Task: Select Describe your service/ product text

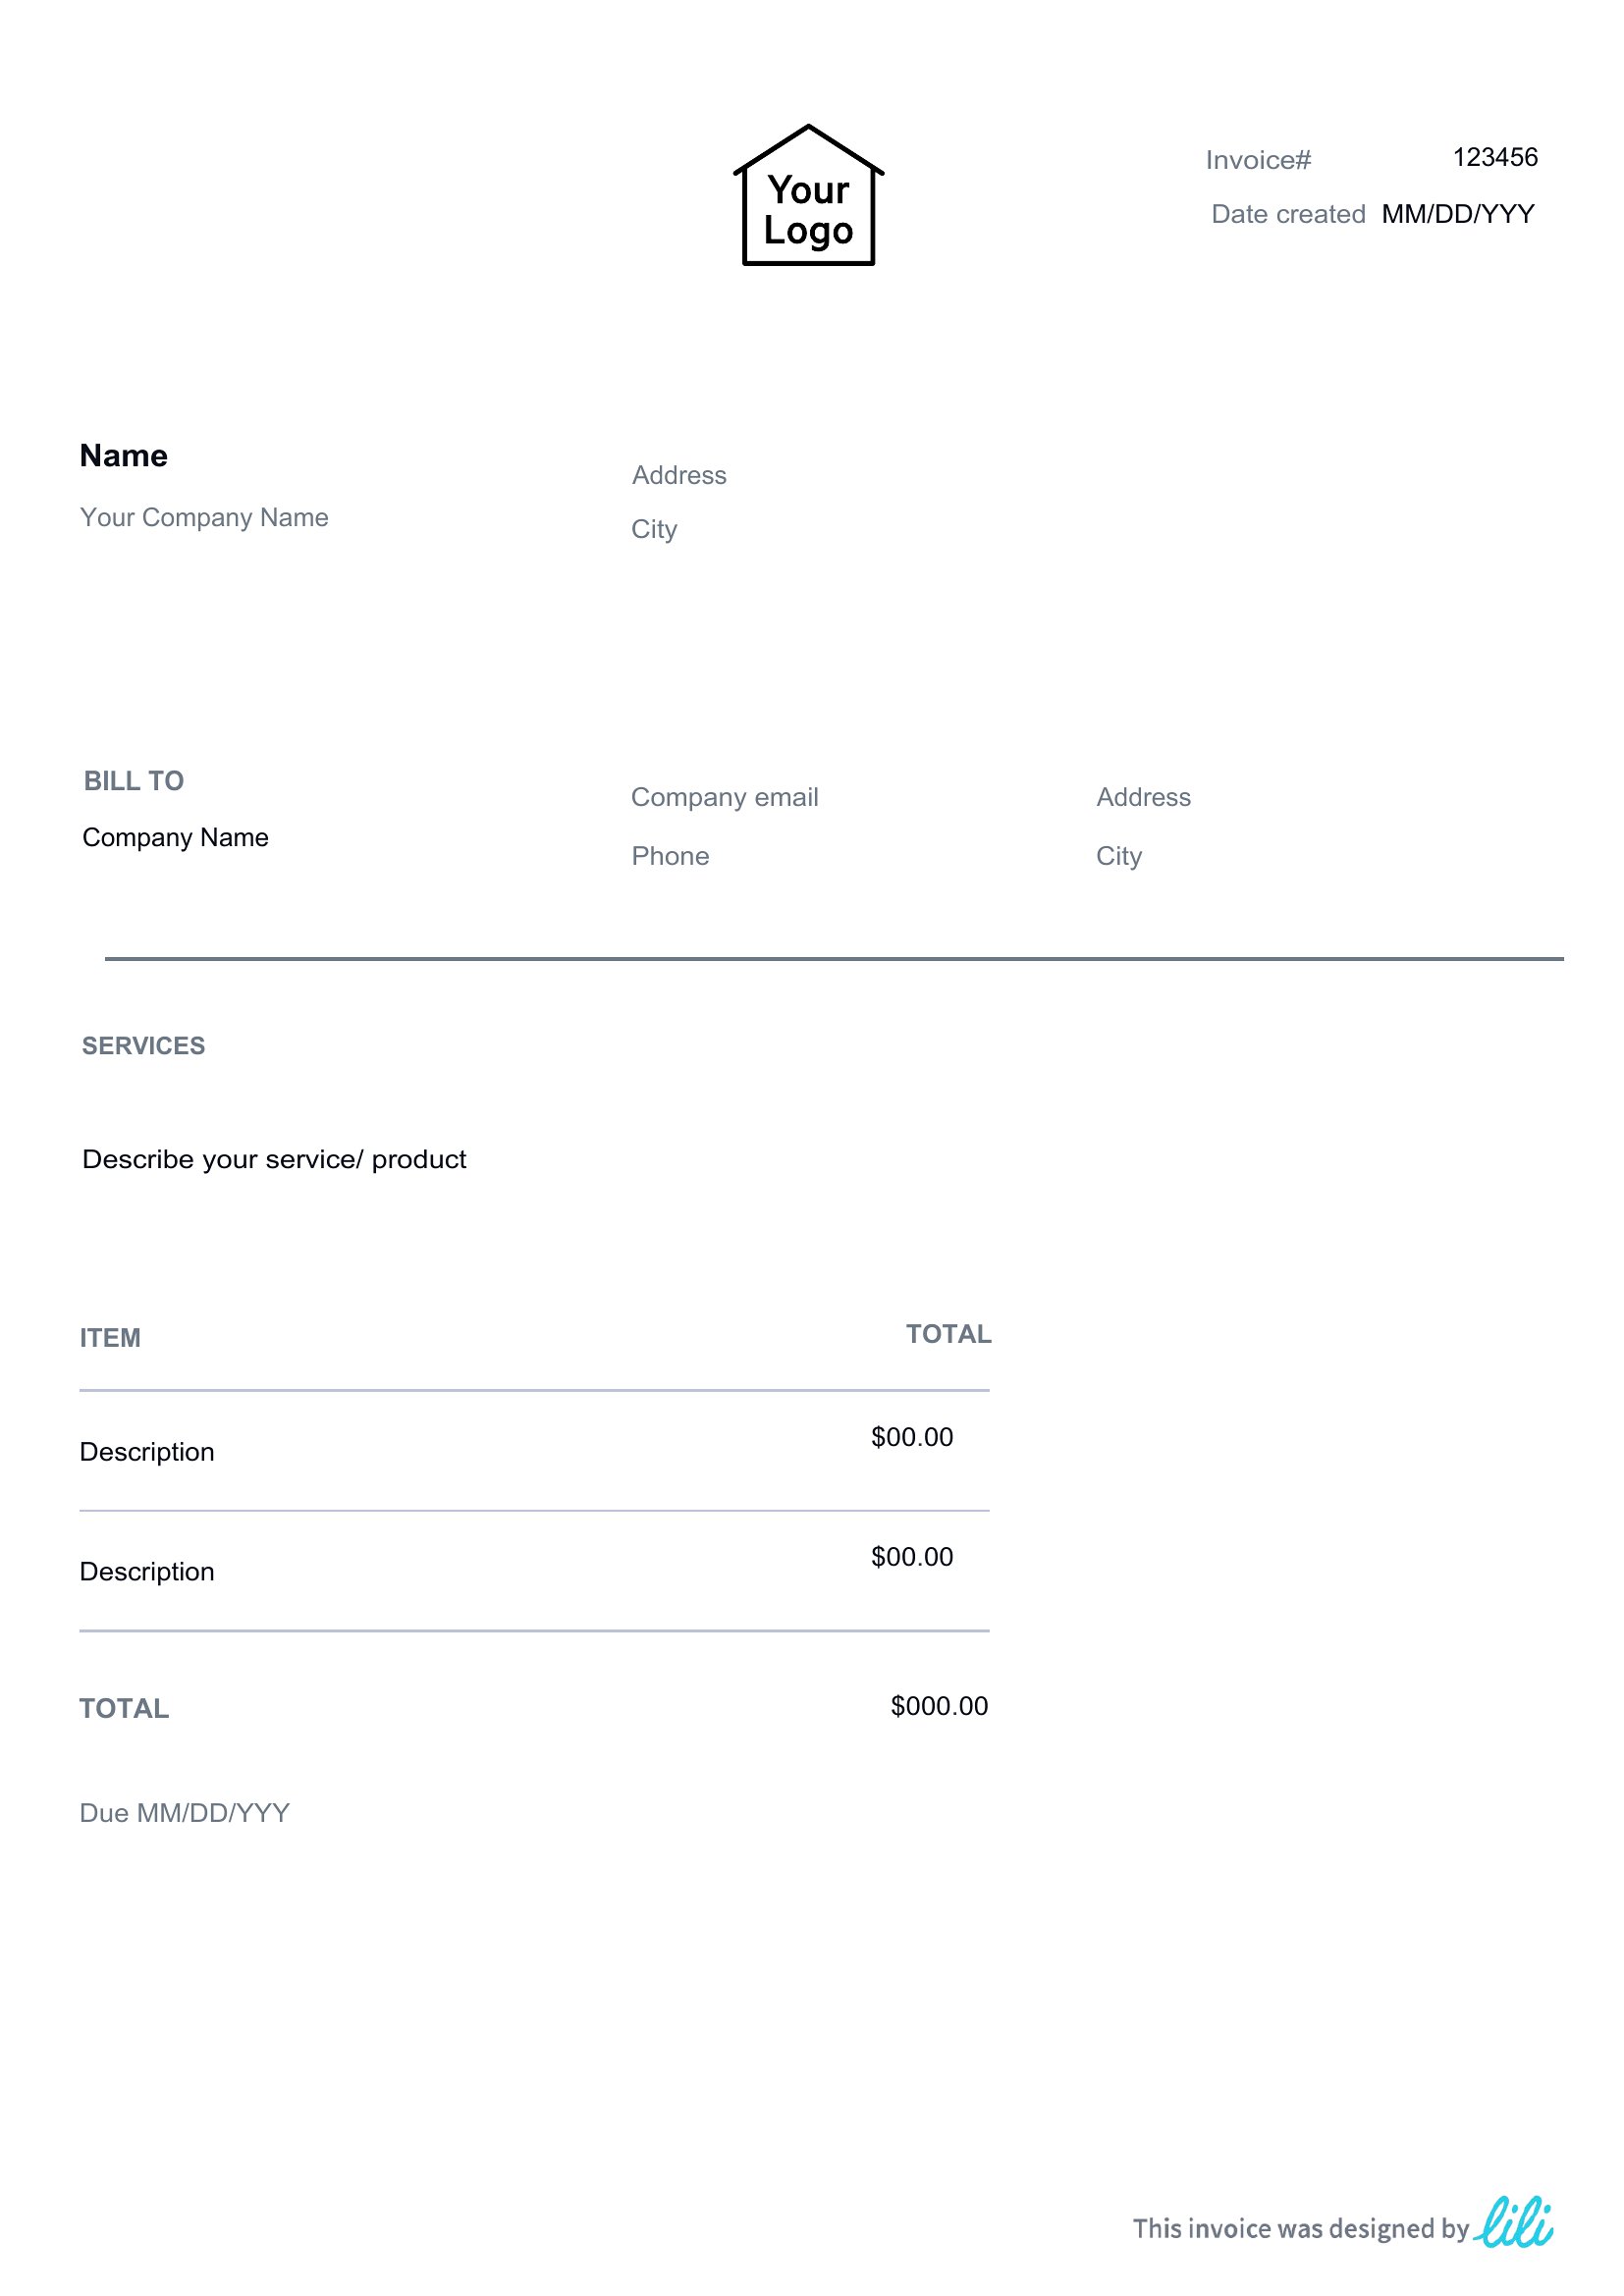Action: click(x=274, y=1159)
